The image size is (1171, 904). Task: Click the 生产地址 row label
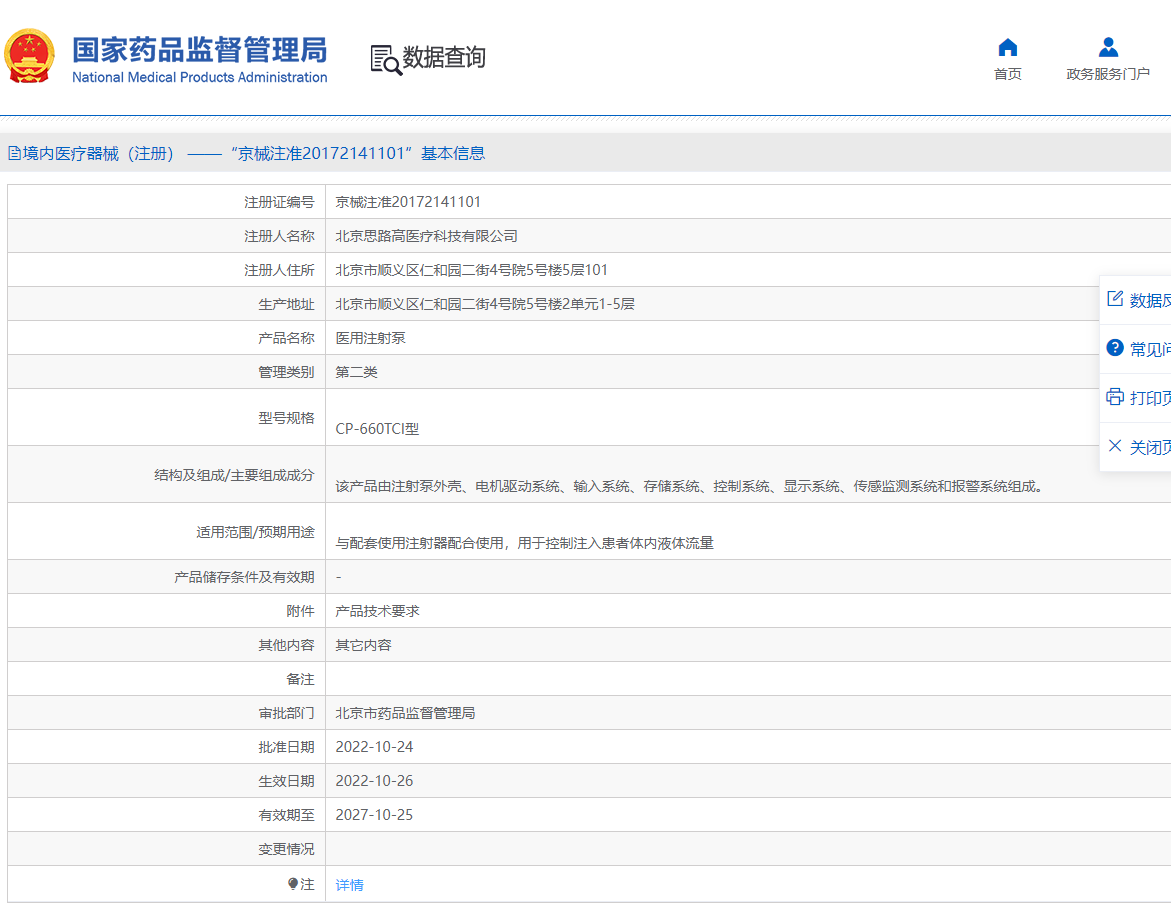[286, 304]
